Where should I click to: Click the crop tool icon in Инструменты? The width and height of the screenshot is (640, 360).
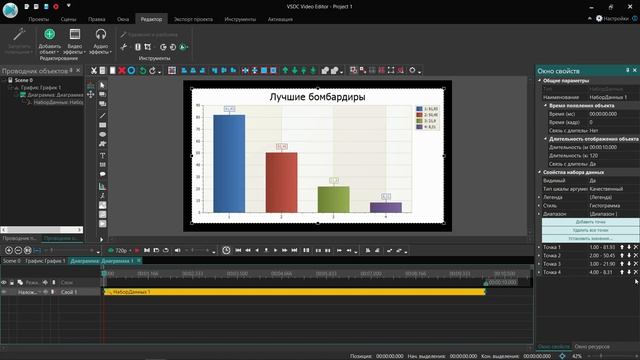[148, 47]
